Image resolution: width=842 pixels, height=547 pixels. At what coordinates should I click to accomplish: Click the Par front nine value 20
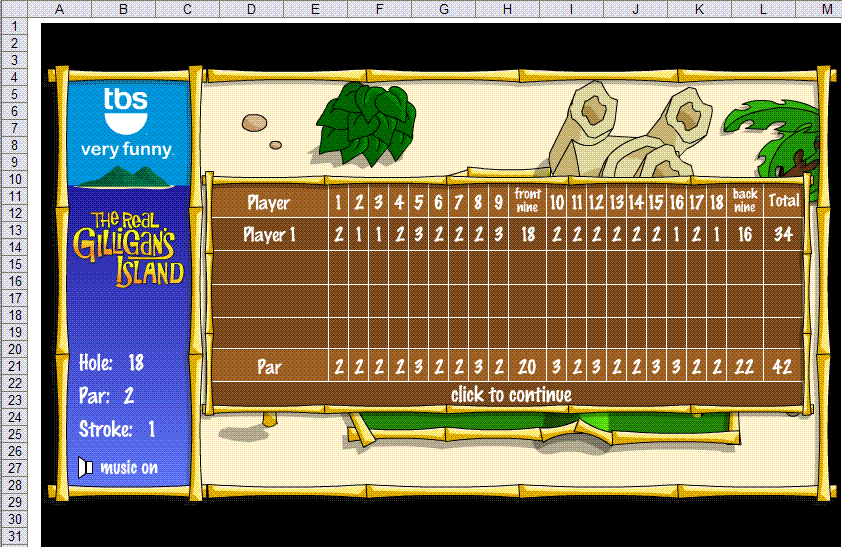click(527, 367)
